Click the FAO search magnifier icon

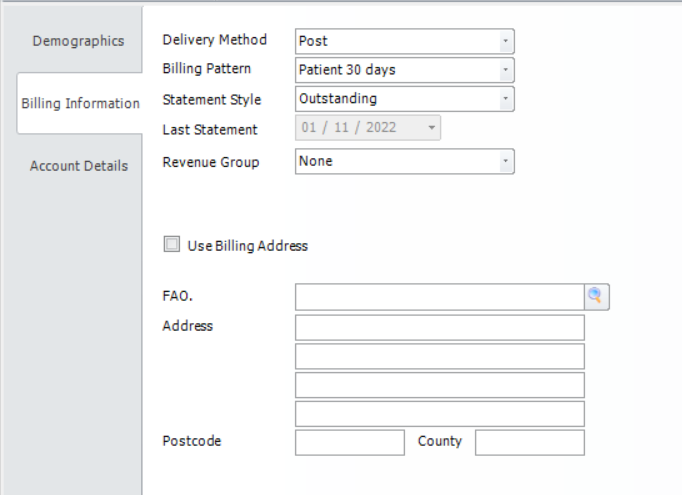[x=597, y=296]
